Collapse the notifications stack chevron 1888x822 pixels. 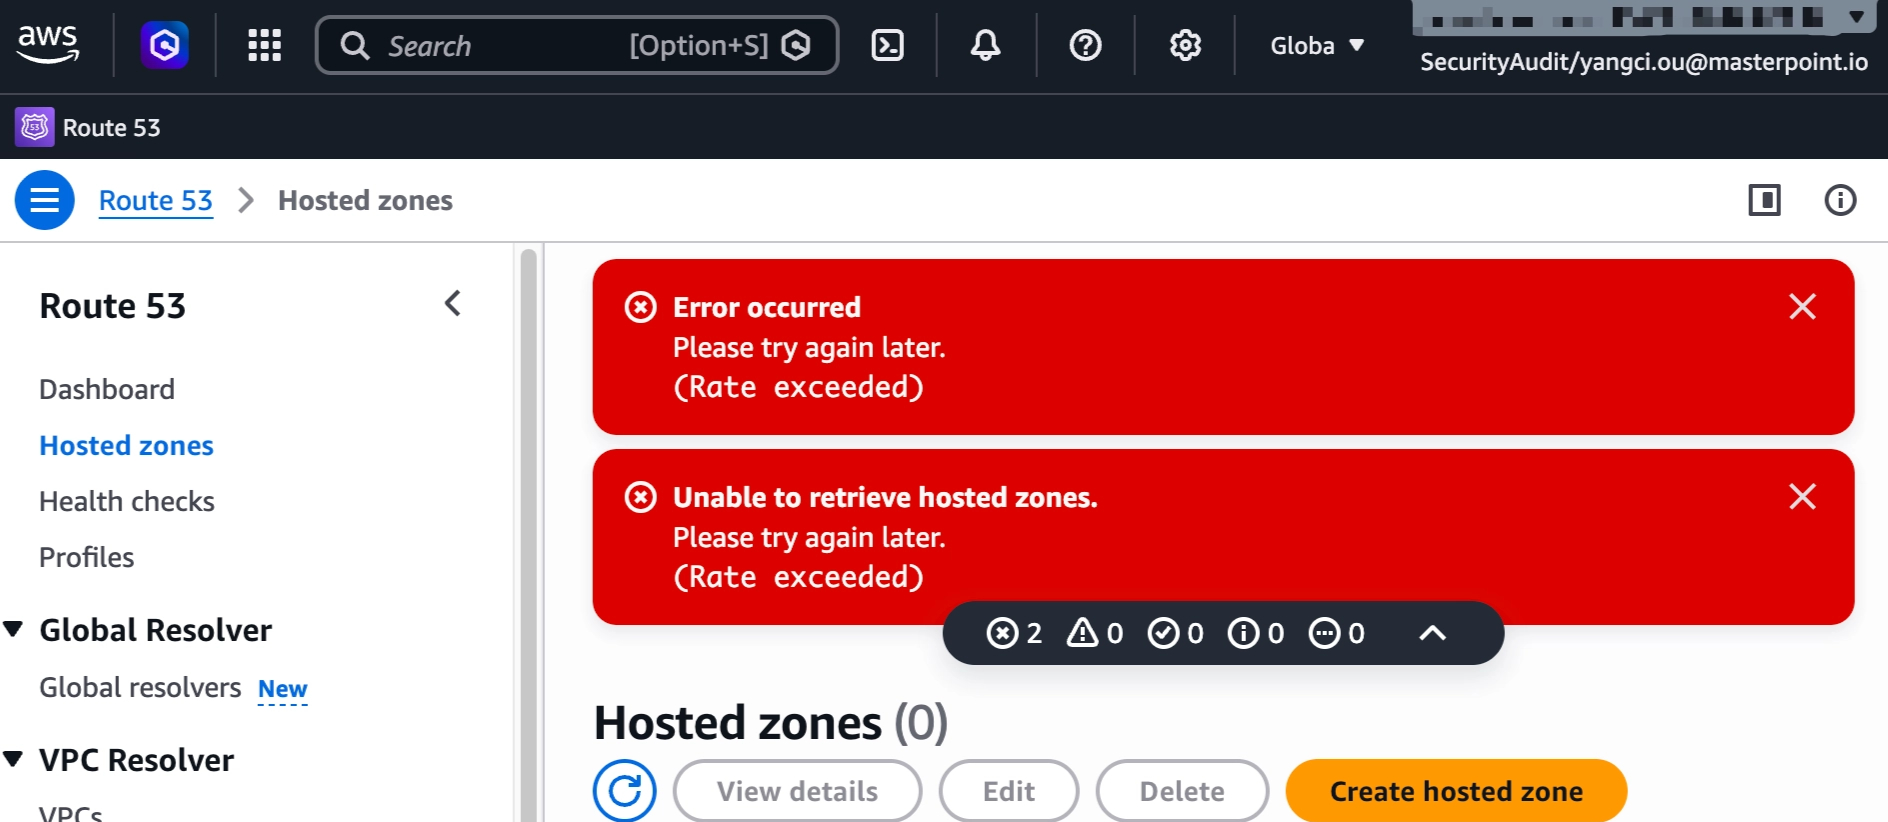(x=1432, y=633)
